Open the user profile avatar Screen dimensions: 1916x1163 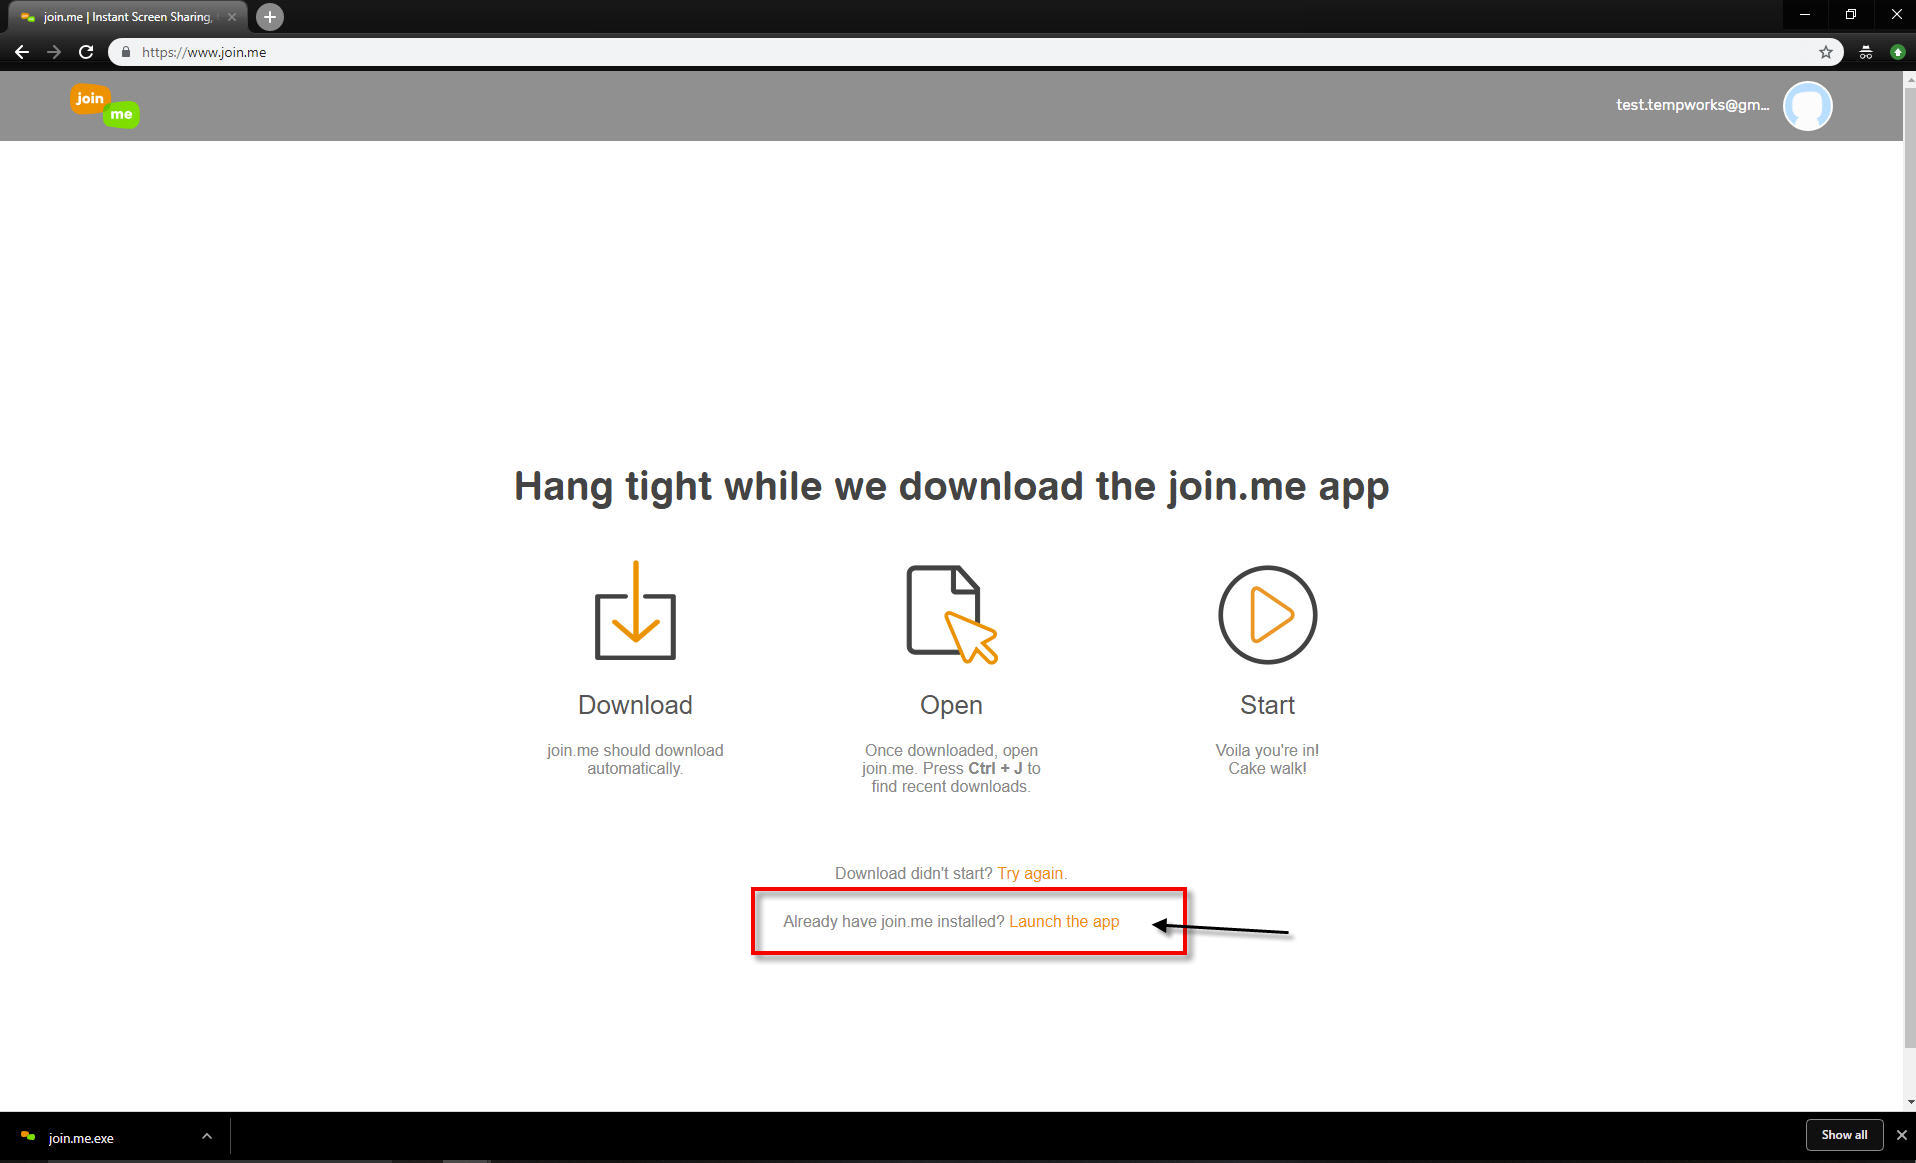click(x=1807, y=105)
